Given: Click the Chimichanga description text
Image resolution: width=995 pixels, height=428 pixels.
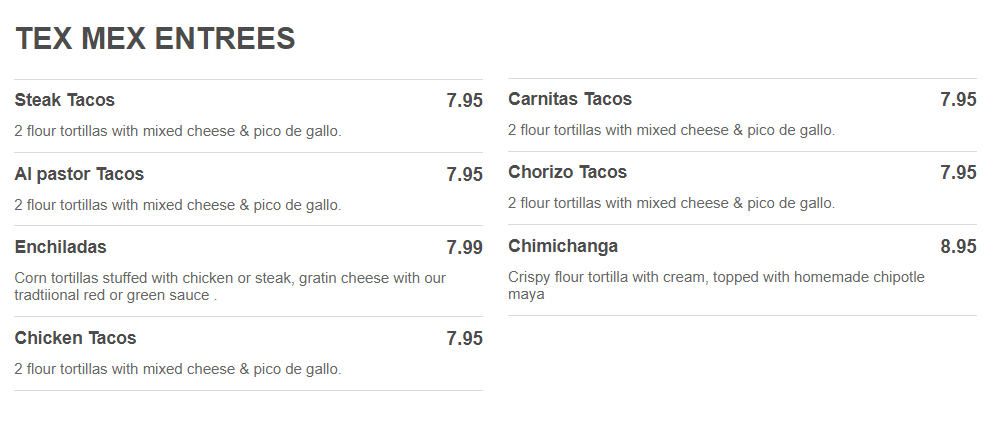Looking at the screenshot, I should coord(716,286).
